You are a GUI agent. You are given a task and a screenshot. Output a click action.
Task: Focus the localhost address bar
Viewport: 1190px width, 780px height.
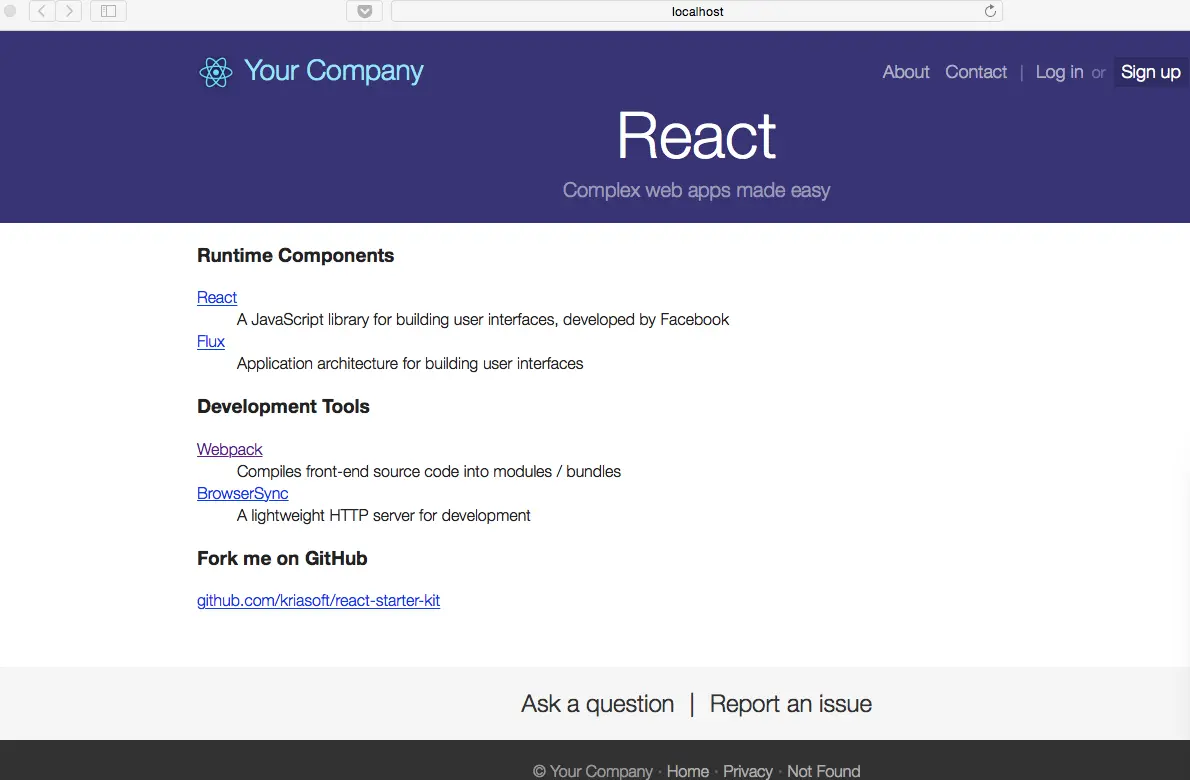(697, 11)
